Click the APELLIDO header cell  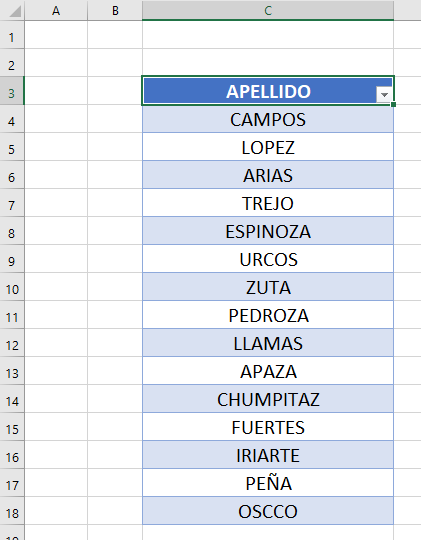tap(268, 91)
